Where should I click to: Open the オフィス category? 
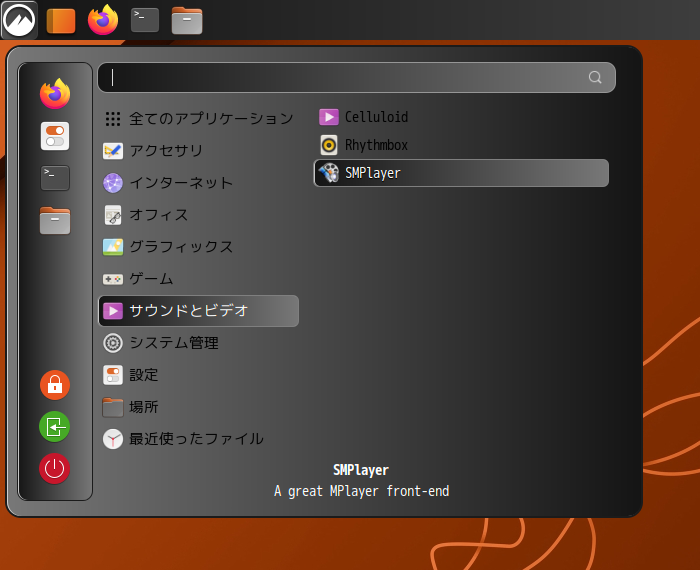(199, 215)
